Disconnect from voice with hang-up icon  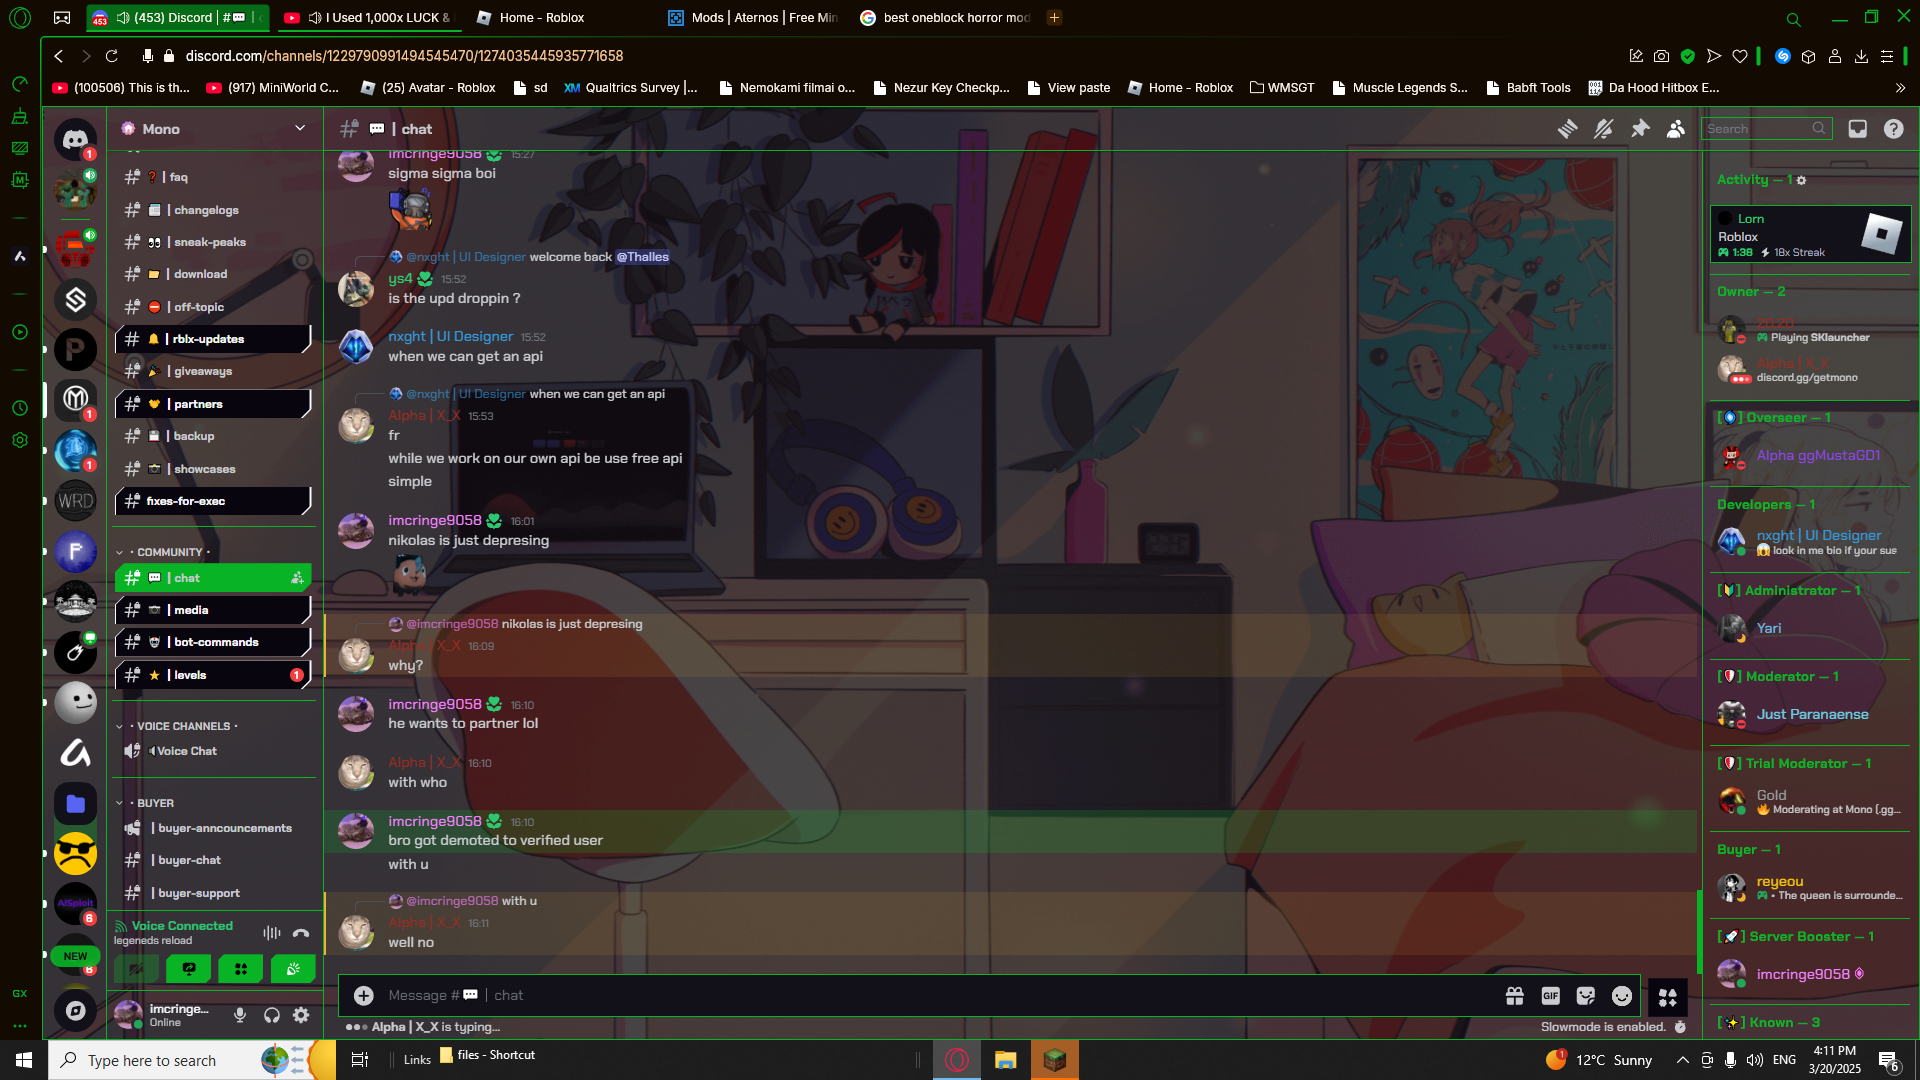coord(301,933)
